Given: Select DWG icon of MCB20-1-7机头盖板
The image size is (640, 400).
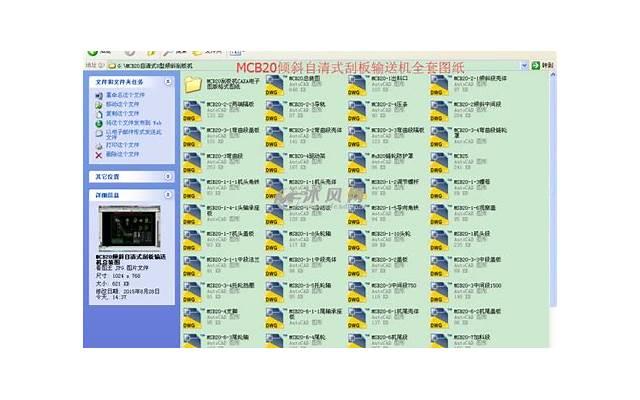Looking at the screenshot, I should (192, 240).
